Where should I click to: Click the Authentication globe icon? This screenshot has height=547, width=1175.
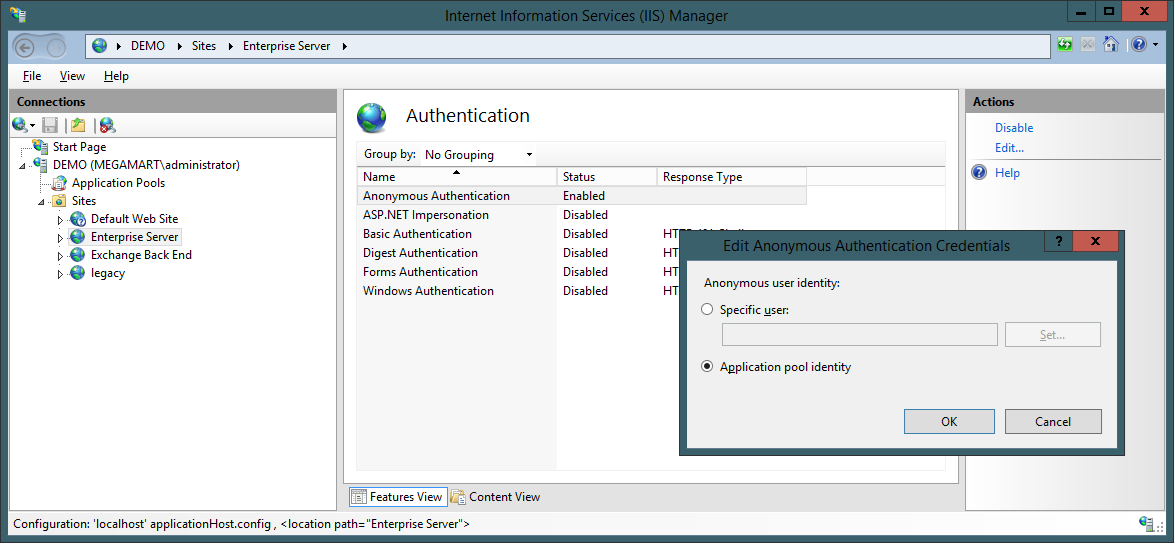(x=372, y=118)
